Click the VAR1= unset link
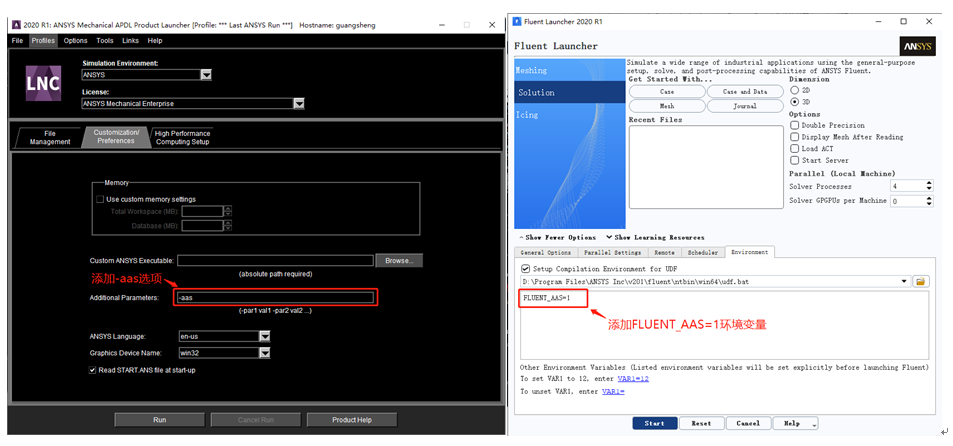 point(613,392)
